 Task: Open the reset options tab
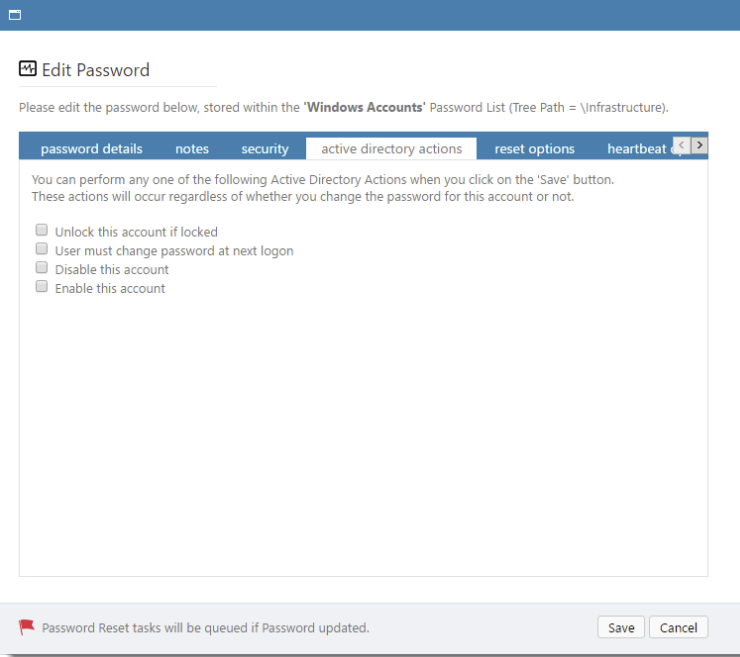[534, 149]
